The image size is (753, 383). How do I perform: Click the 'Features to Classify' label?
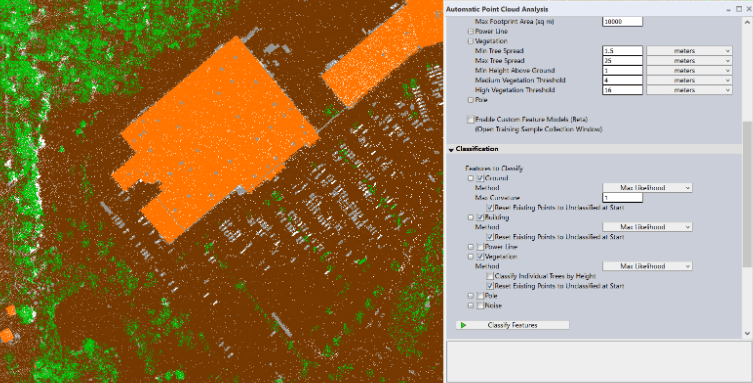494,168
